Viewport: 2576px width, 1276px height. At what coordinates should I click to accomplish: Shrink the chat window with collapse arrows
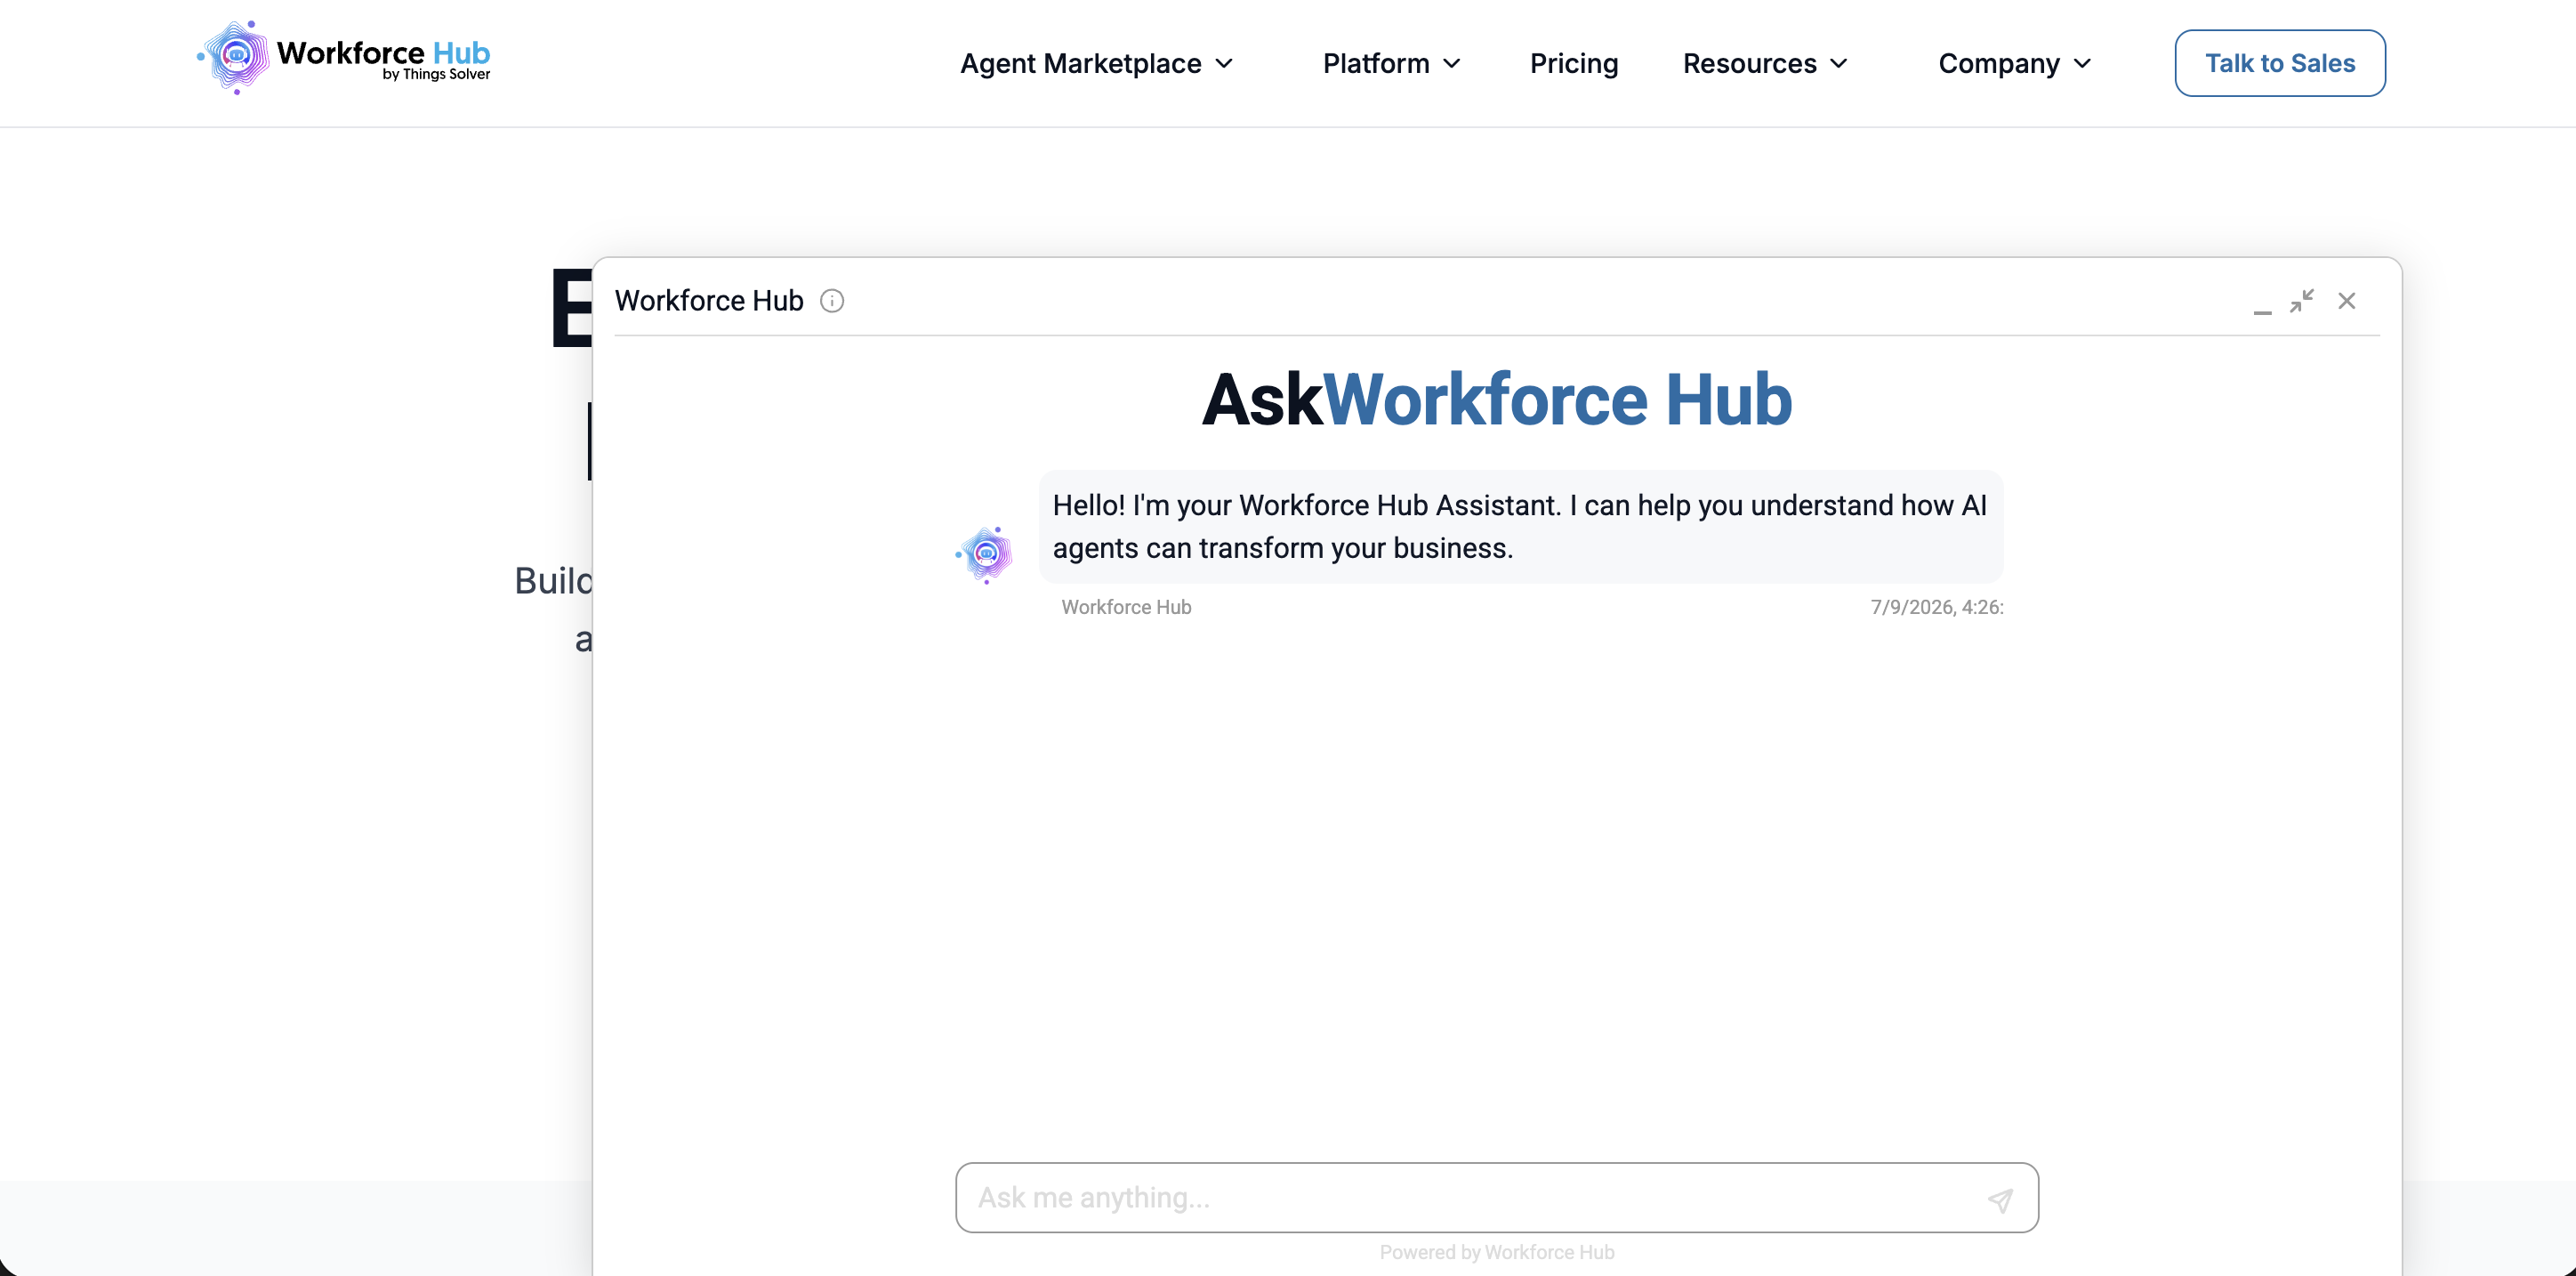click(x=2302, y=300)
